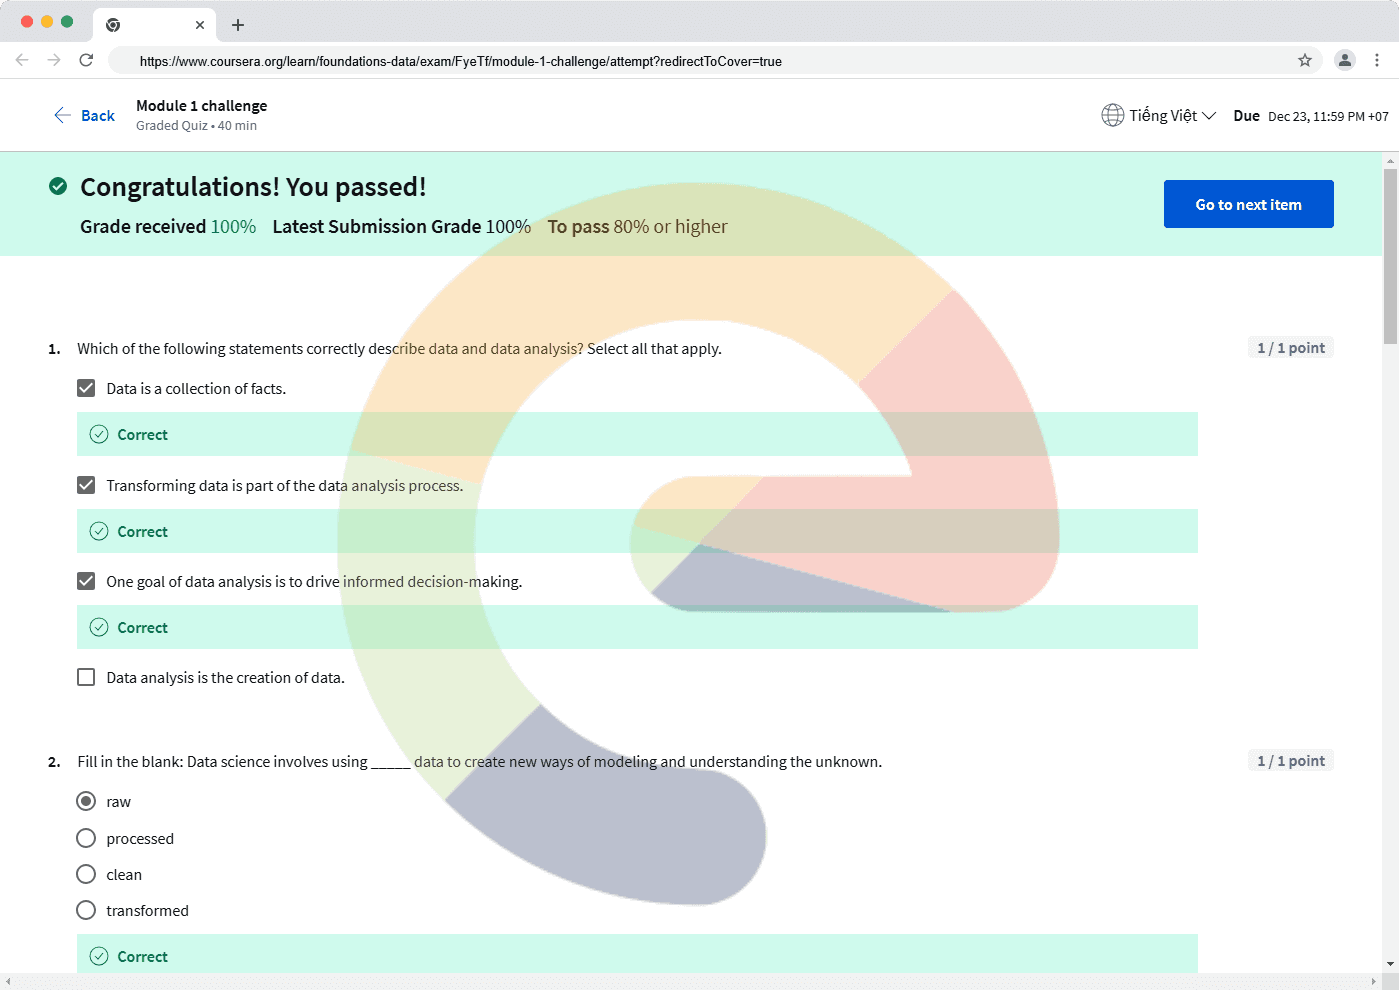Viewport: 1399px width, 990px height.
Task: Toggle 'Data is a collection of facts' checkbox
Action: (x=86, y=388)
